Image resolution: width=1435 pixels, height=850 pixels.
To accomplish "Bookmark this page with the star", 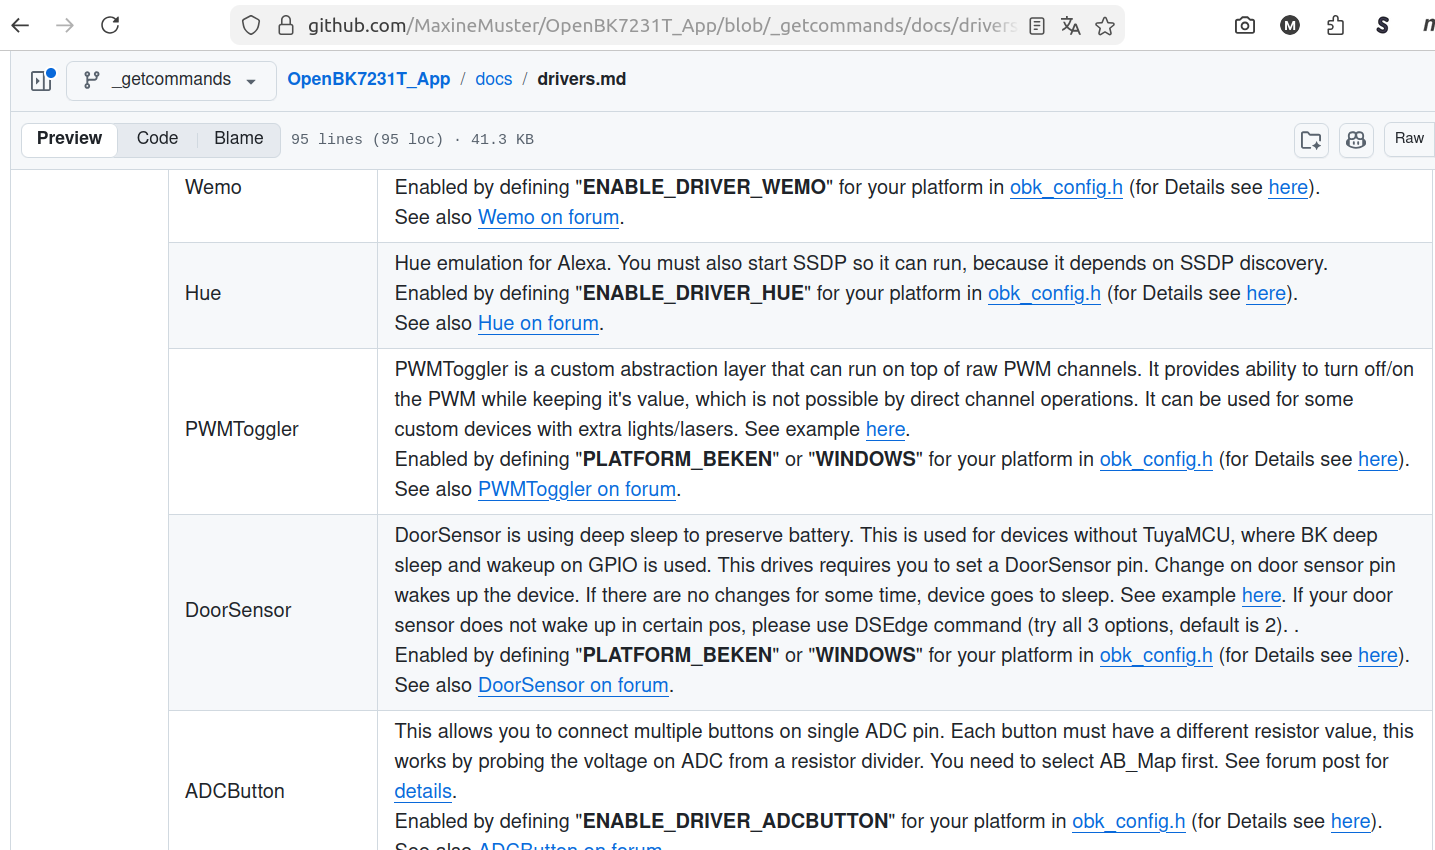I will (1105, 26).
